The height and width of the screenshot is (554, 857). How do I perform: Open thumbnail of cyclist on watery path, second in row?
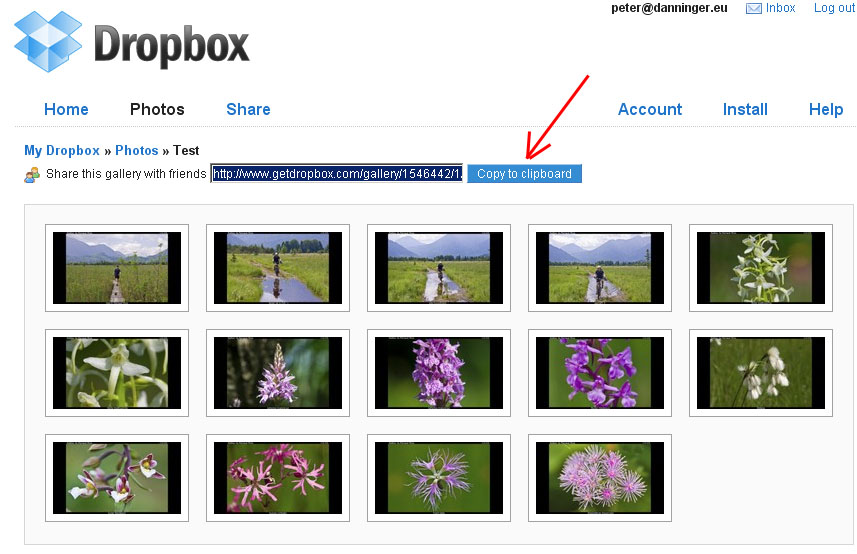click(278, 268)
